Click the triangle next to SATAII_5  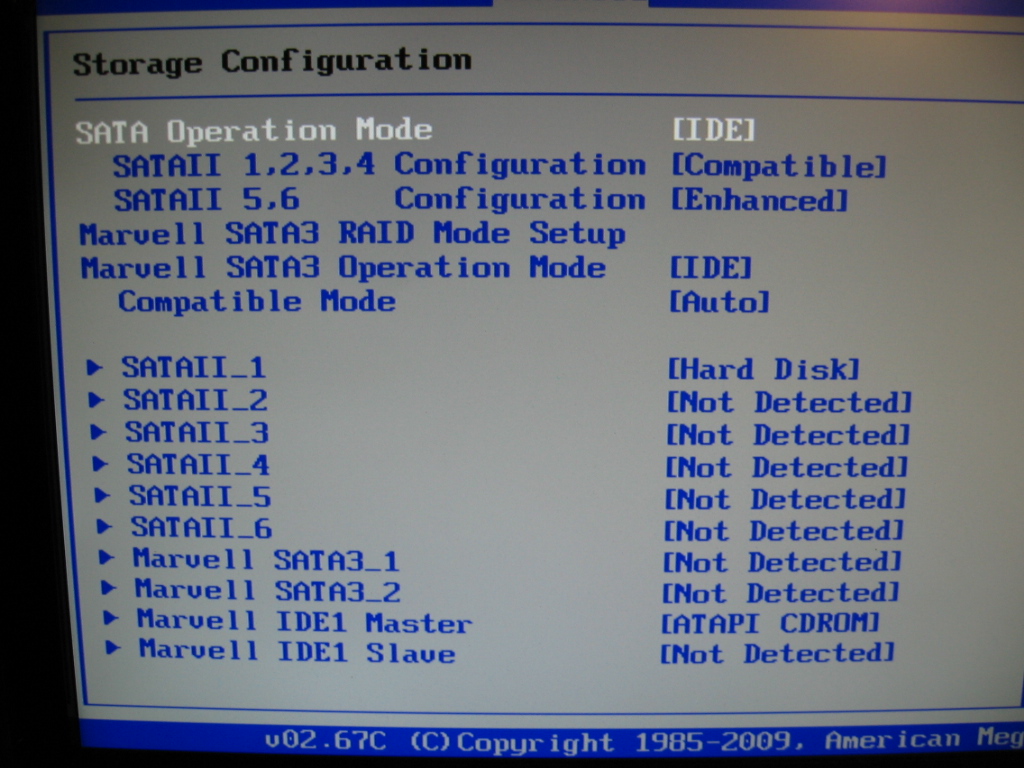[102, 495]
